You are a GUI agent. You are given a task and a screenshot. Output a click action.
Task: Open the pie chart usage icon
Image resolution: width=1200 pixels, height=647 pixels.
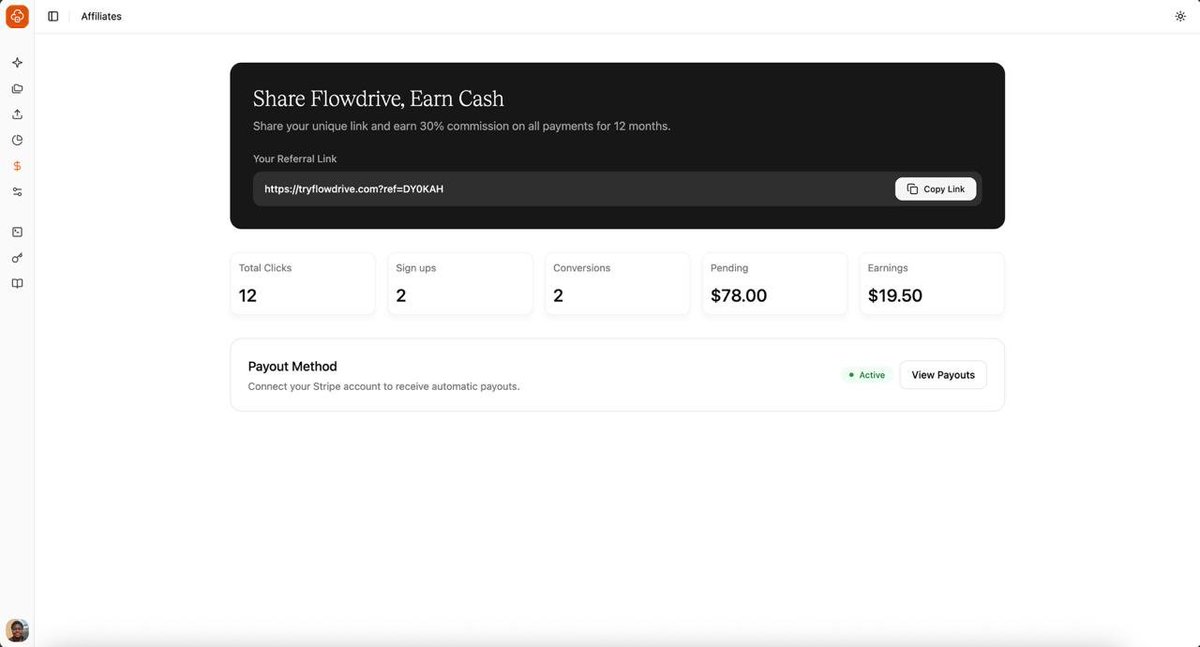17,140
